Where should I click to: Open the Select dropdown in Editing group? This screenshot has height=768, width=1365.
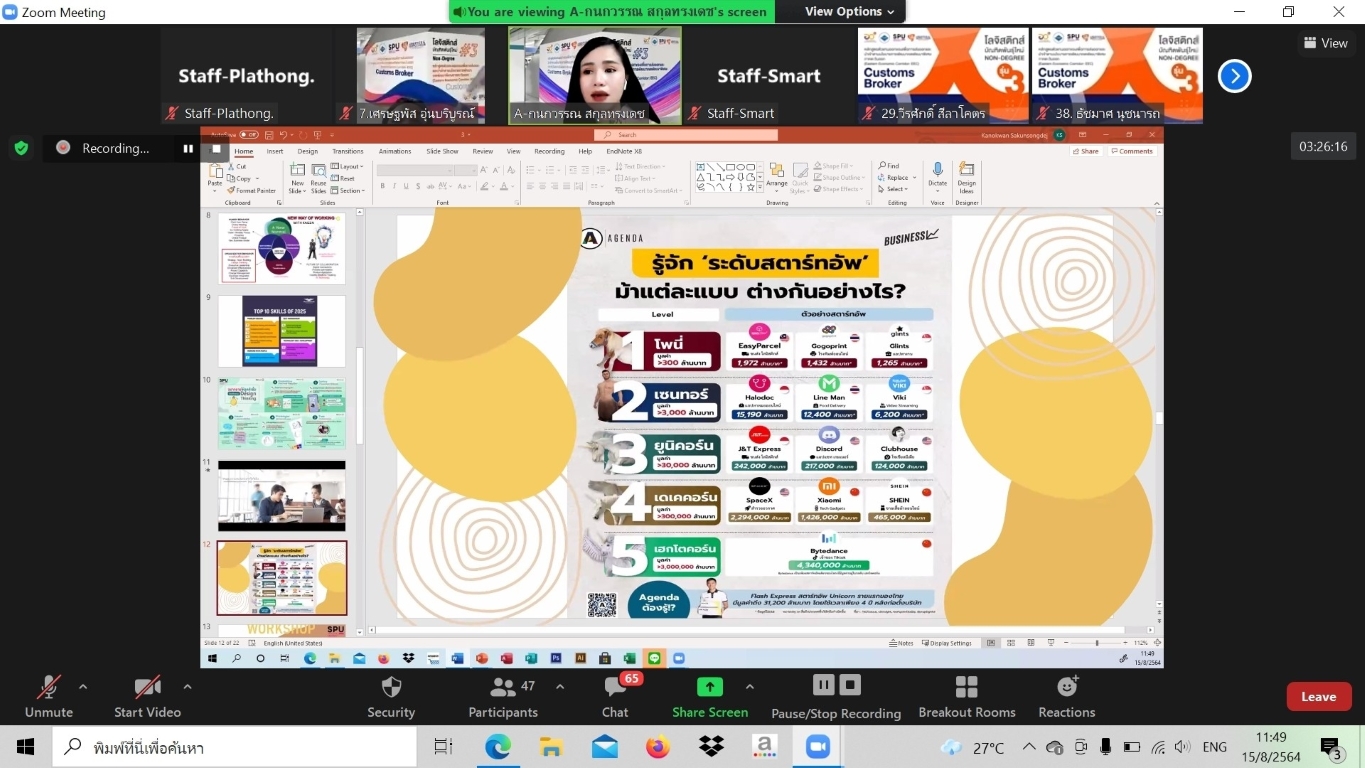pos(894,189)
